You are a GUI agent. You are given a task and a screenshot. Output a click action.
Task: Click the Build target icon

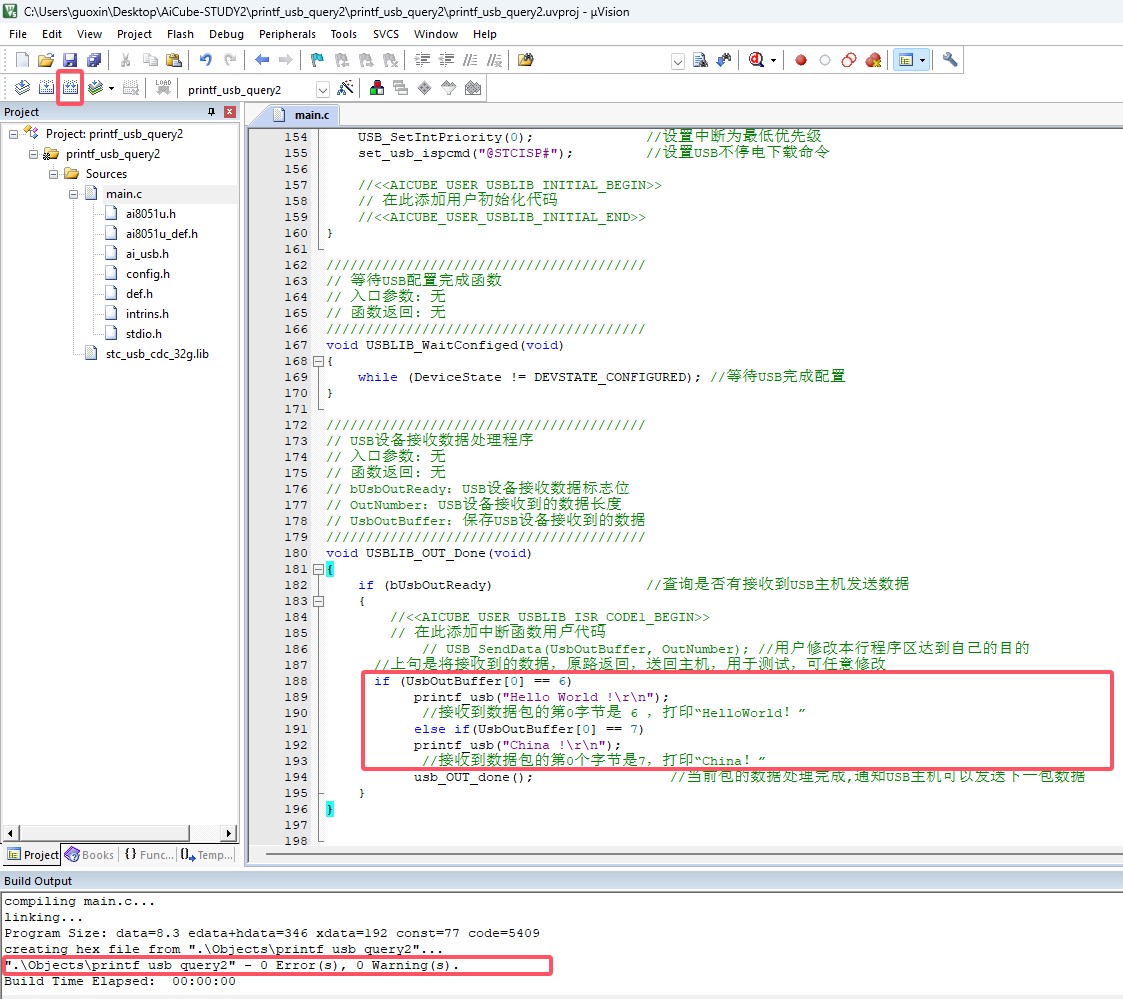coord(46,88)
